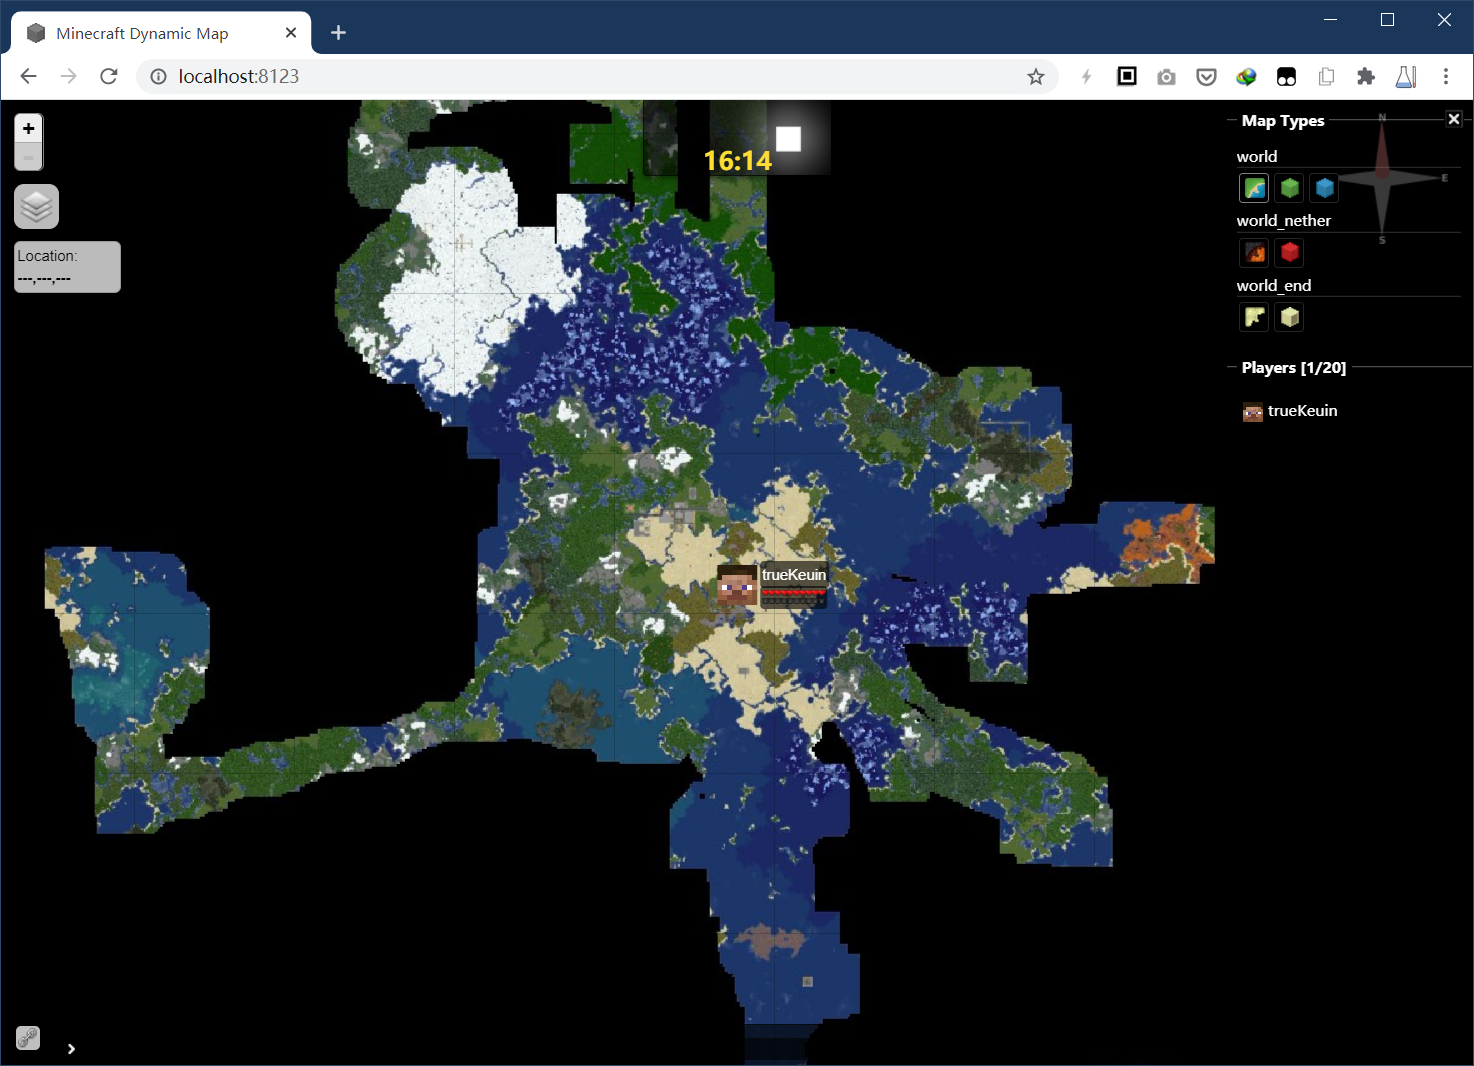Click the world_nether label
Screen dimensions: 1474x1066
click(x=1283, y=221)
